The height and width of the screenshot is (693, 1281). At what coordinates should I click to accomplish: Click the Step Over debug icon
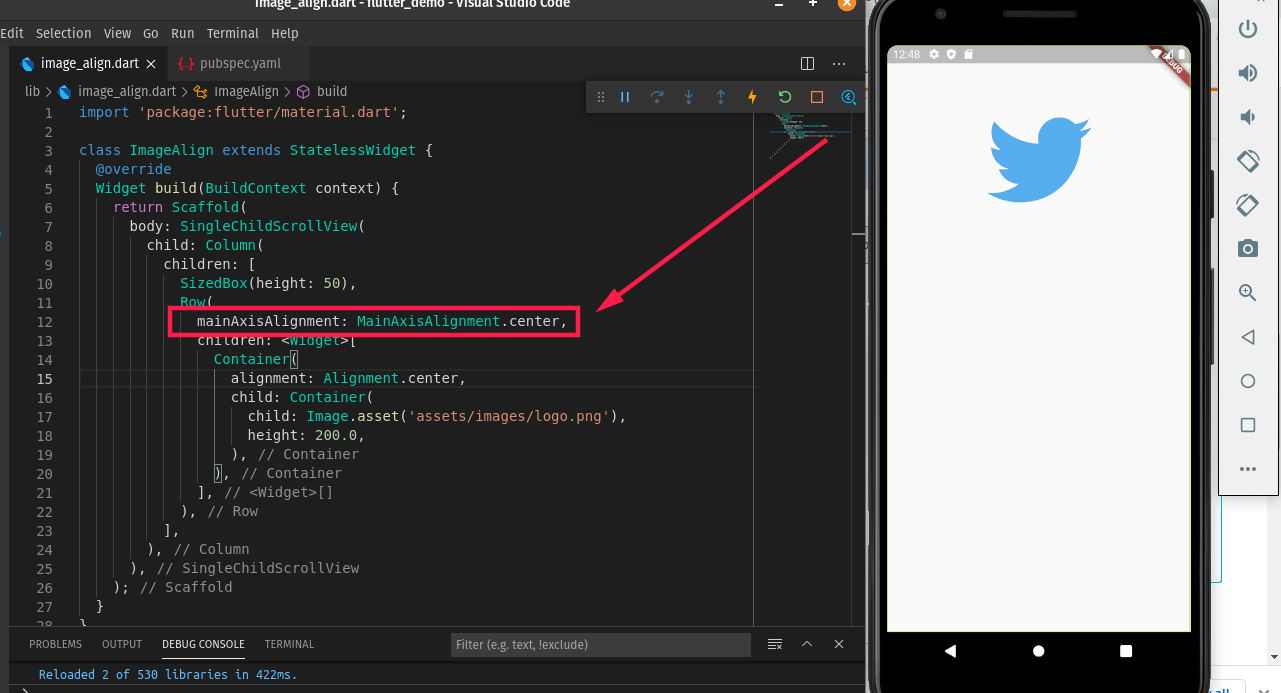(x=657, y=97)
